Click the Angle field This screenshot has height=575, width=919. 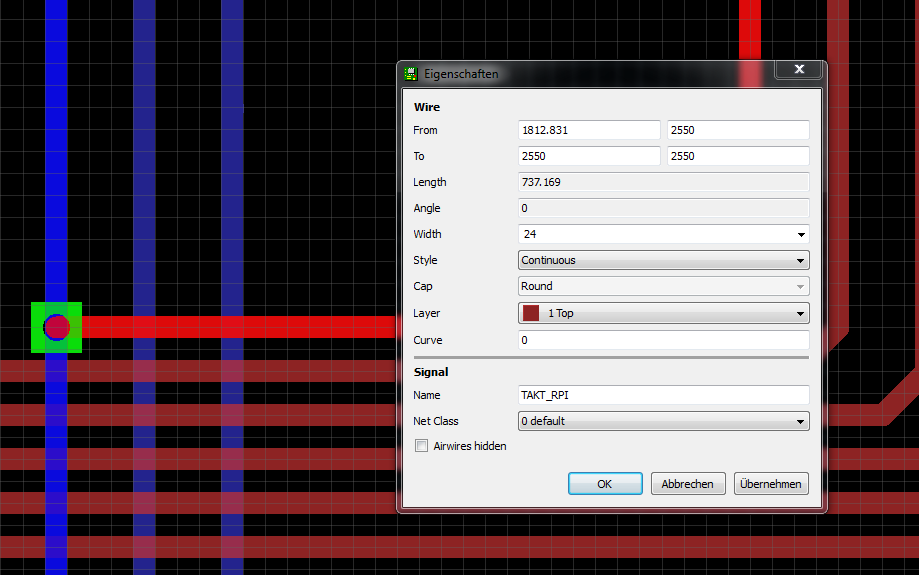click(663, 208)
